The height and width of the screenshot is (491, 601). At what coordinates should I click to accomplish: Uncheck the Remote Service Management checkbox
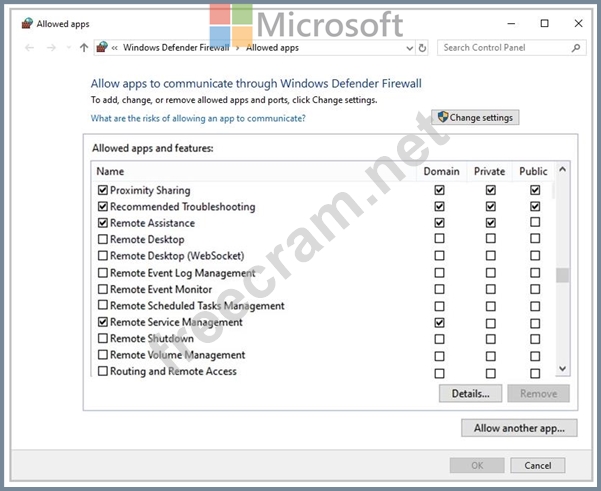point(103,323)
